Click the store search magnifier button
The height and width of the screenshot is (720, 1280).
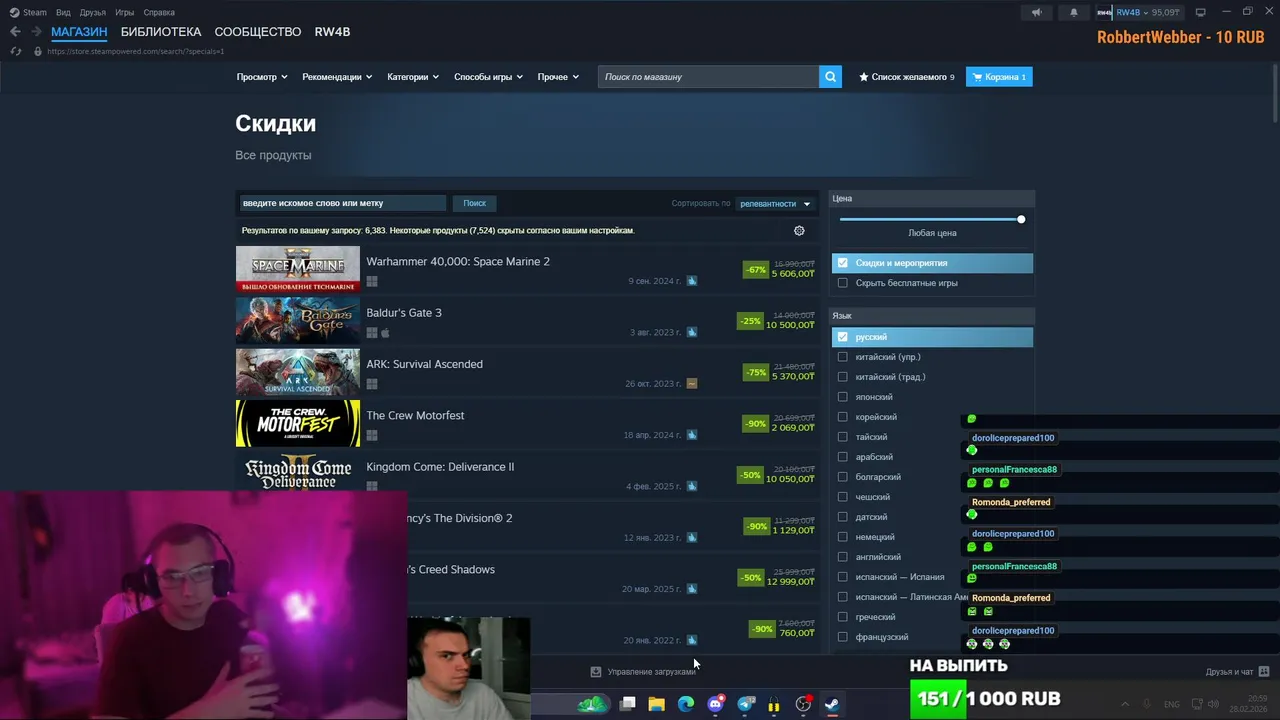pyautogui.click(x=830, y=77)
